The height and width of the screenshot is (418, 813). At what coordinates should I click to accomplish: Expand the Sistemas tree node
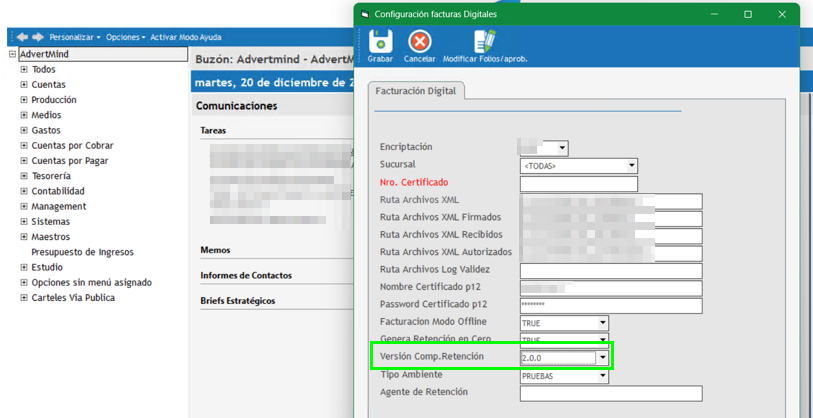pyautogui.click(x=24, y=221)
